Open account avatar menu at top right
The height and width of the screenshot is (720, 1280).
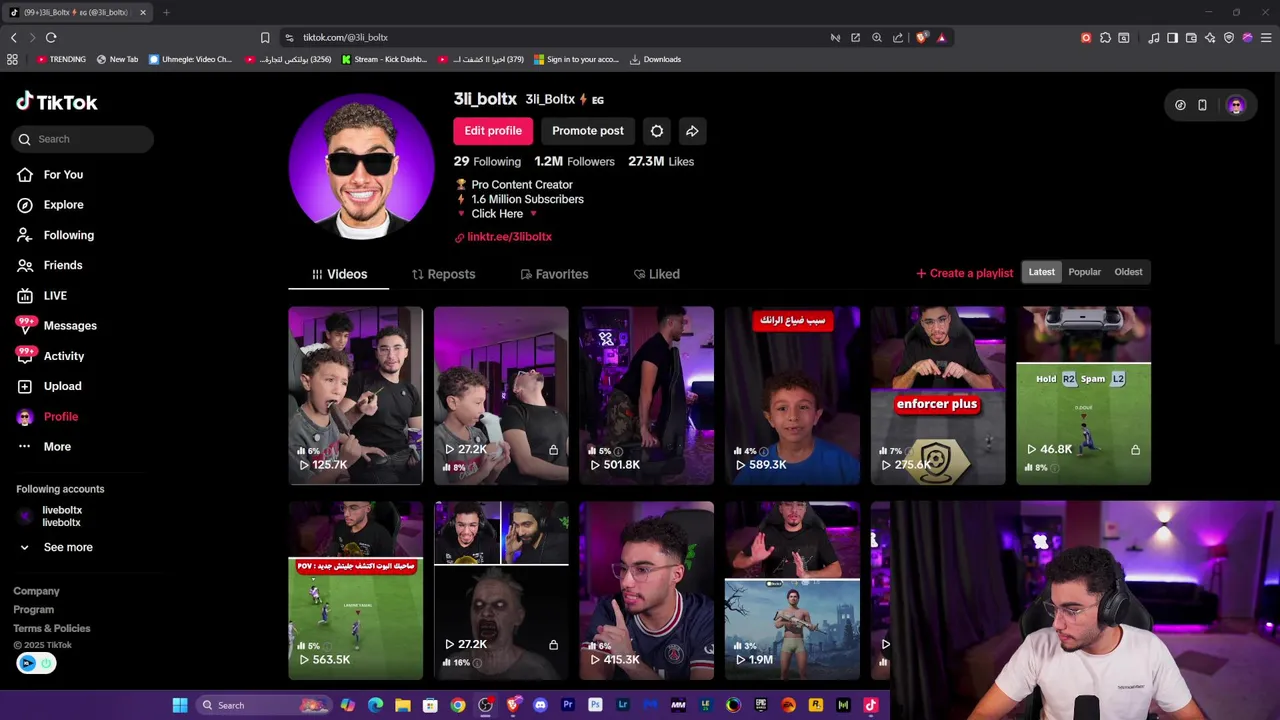tap(1236, 105)
